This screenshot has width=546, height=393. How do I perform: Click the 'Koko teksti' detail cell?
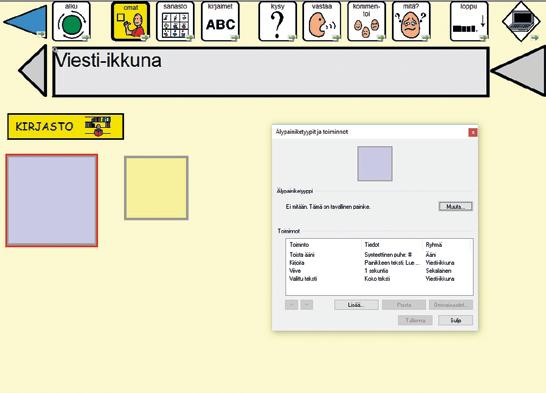click(377, 279)
